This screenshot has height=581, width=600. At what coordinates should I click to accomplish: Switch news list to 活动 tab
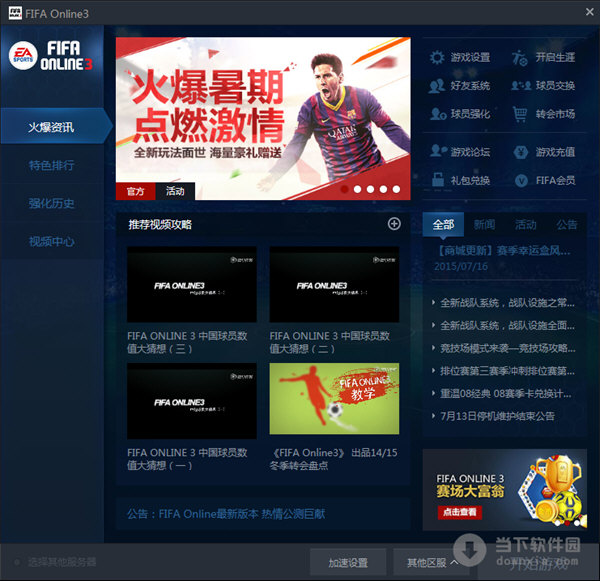pos(525,225)
